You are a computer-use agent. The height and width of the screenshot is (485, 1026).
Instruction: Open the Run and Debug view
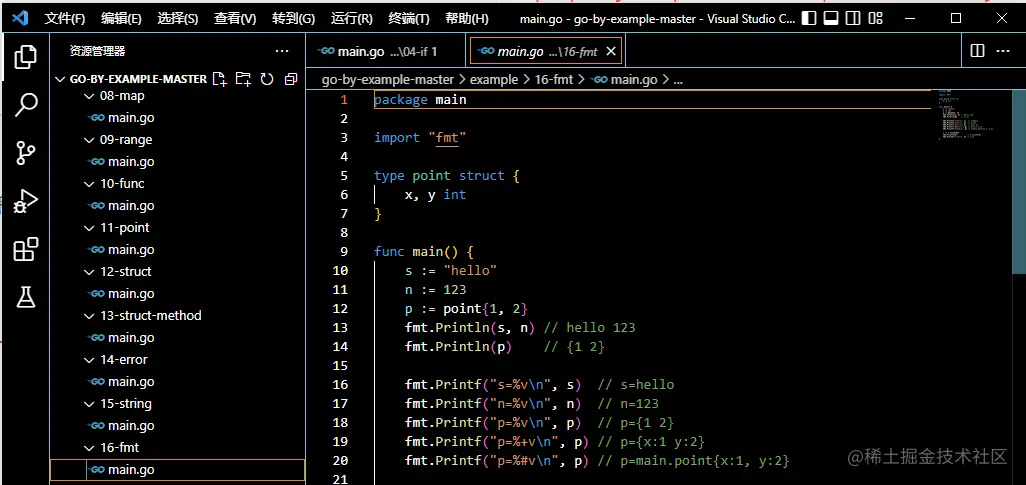click(x=26, y=201)
